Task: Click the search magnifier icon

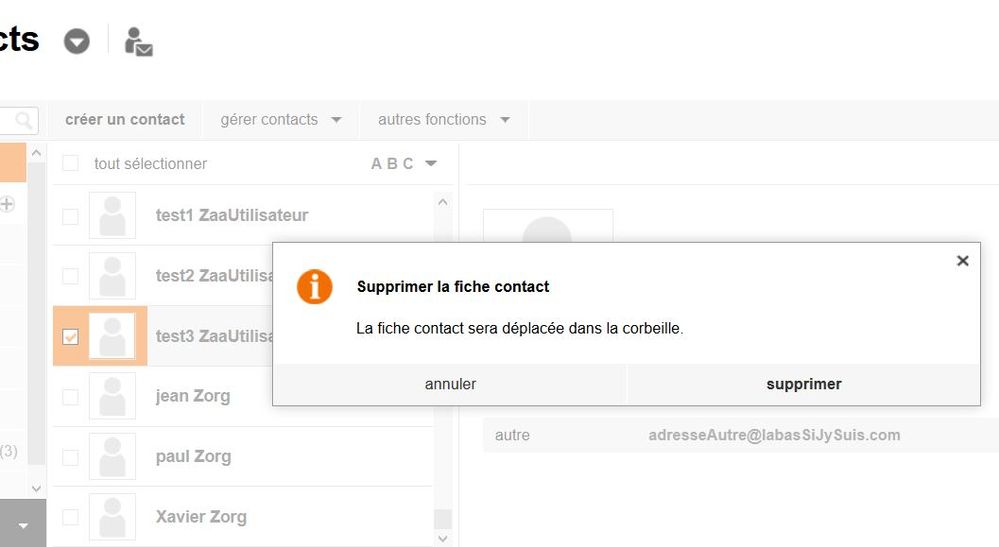Action: tap(25, 121)
